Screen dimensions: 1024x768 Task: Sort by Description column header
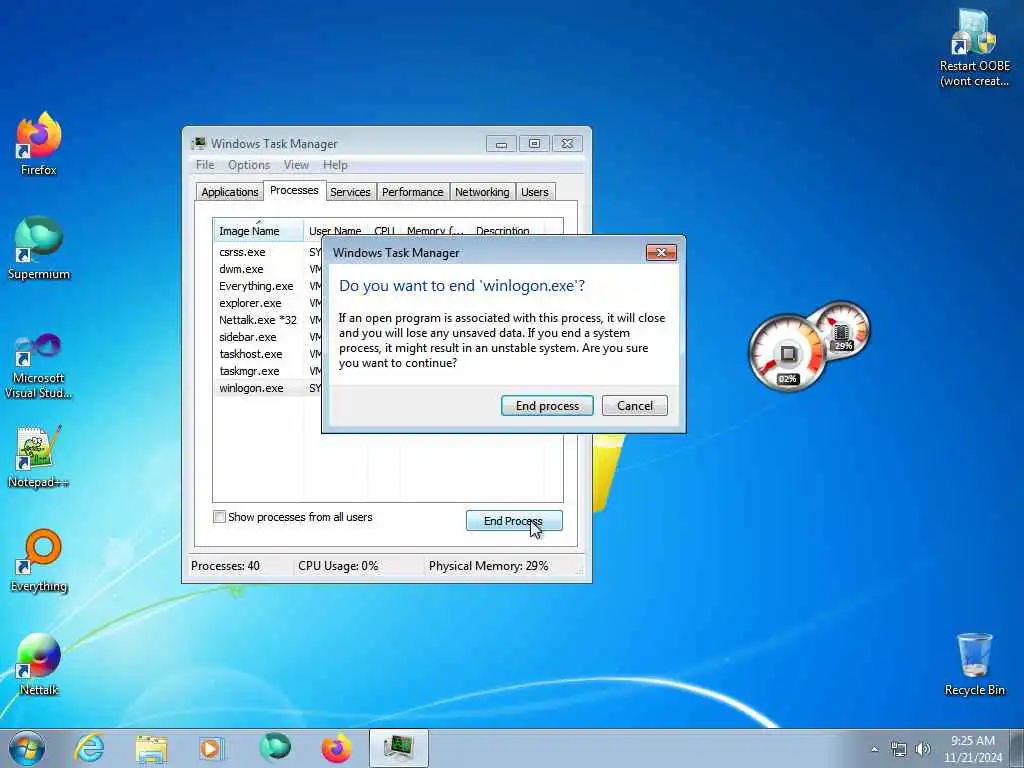(503, 231)
